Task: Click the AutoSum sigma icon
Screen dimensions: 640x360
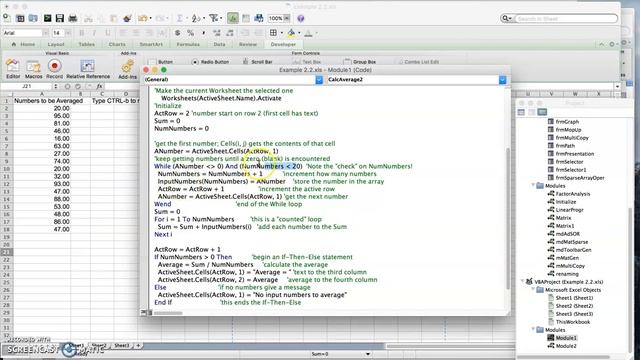Action: (179, 18)
